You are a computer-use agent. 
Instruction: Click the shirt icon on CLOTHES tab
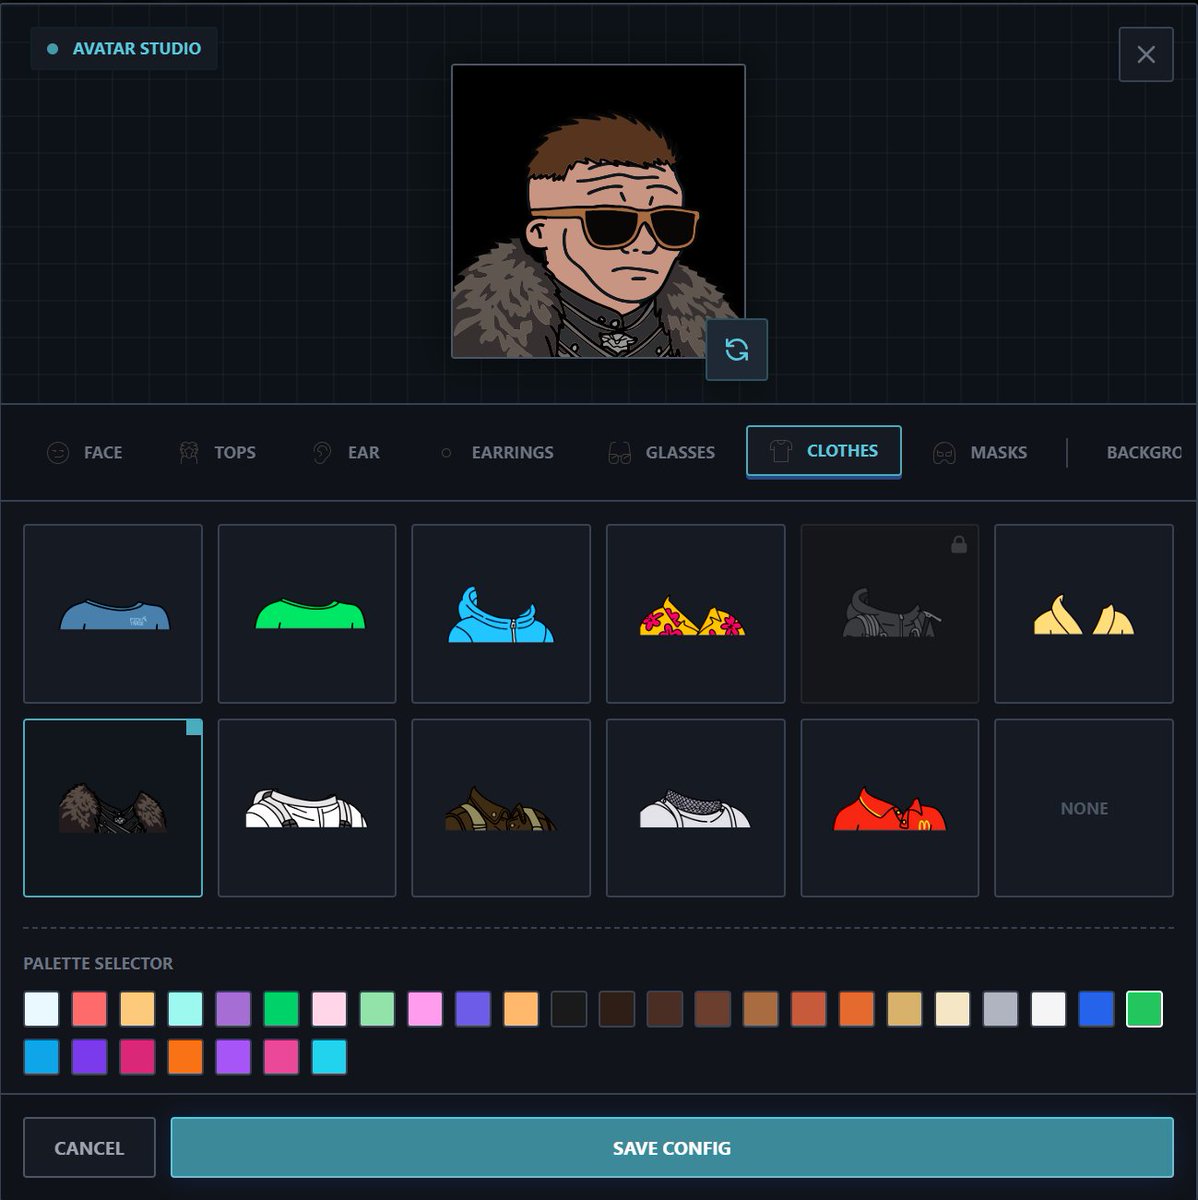click(x=781, y=451)
